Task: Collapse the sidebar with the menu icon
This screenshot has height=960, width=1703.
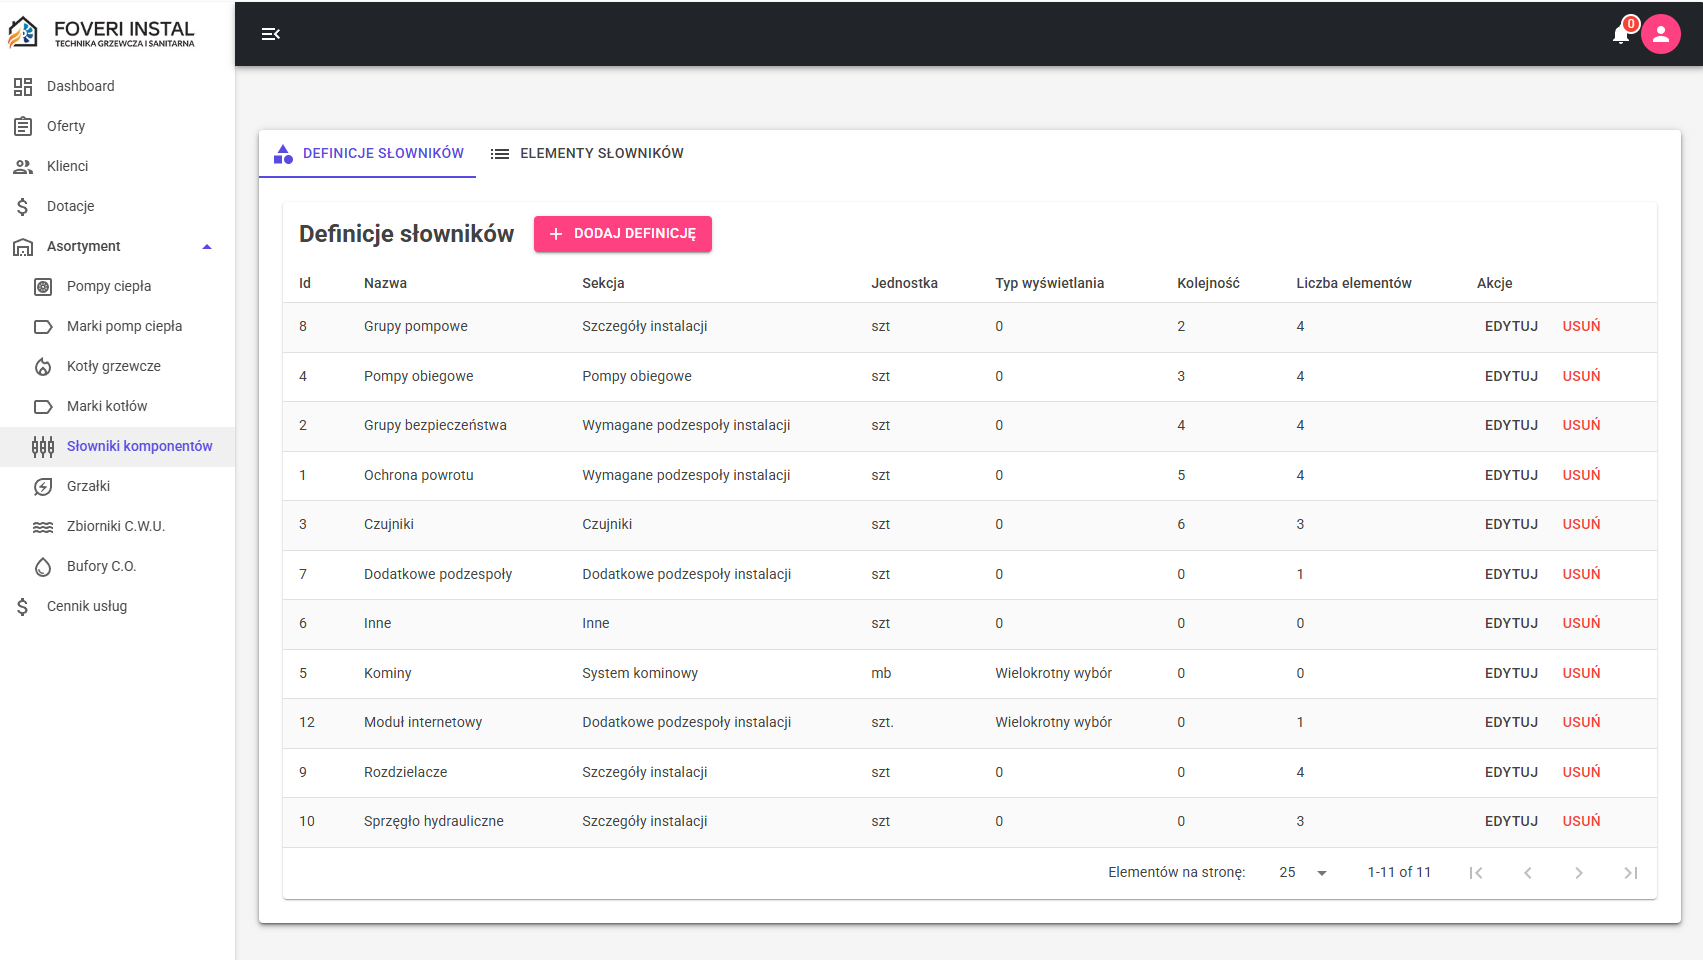Action: click(270, 34)
